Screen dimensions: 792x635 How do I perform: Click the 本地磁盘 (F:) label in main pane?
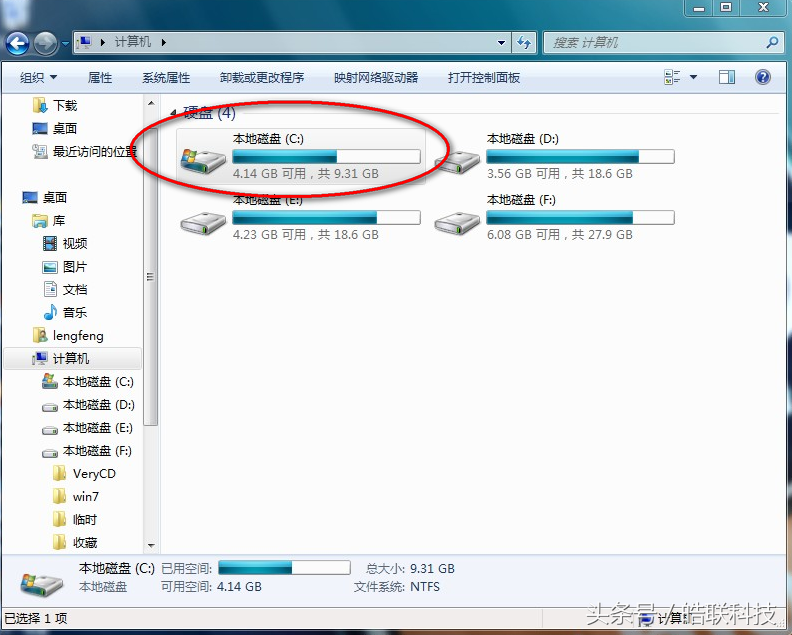click(521, 200)
